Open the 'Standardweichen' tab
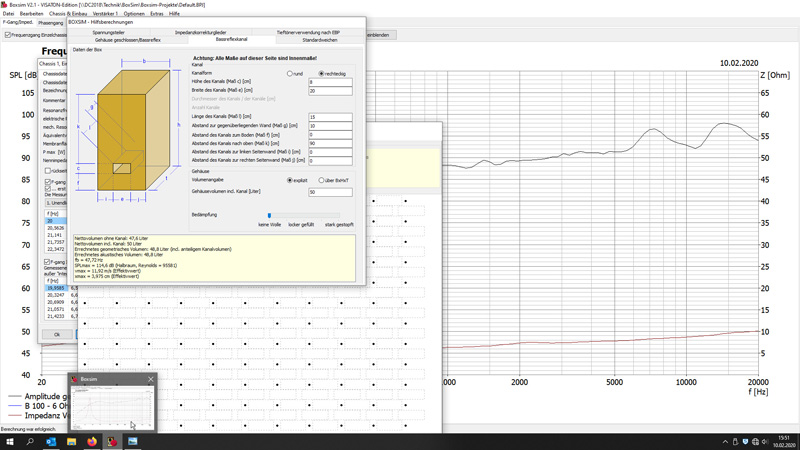Viewport: 800px width, 450px height. pyautogui.click(x=319, y=40)
